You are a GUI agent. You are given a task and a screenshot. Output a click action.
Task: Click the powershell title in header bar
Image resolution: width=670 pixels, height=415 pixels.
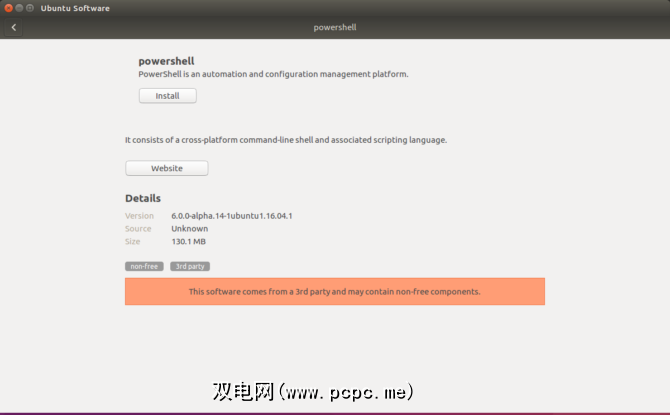[x=335, y=27]
